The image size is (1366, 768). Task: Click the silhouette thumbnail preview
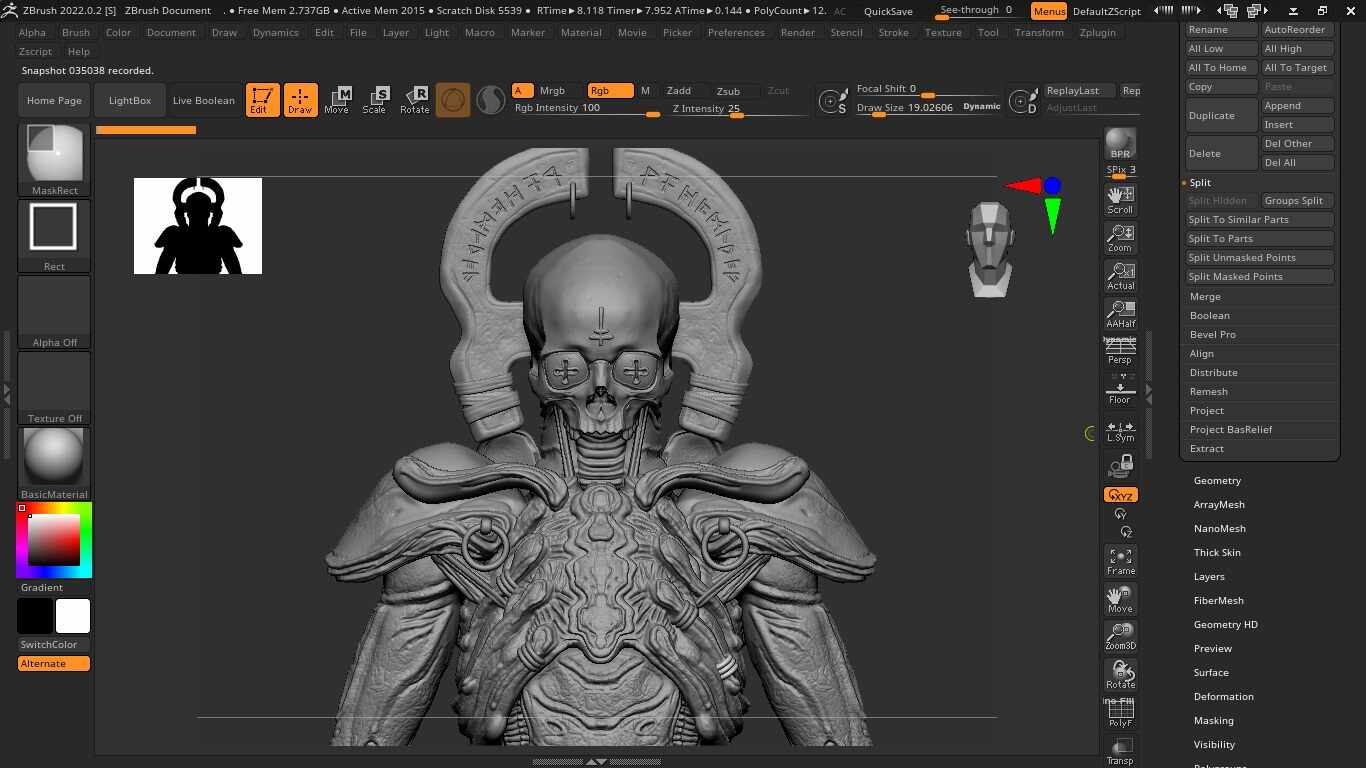point(198,226)
